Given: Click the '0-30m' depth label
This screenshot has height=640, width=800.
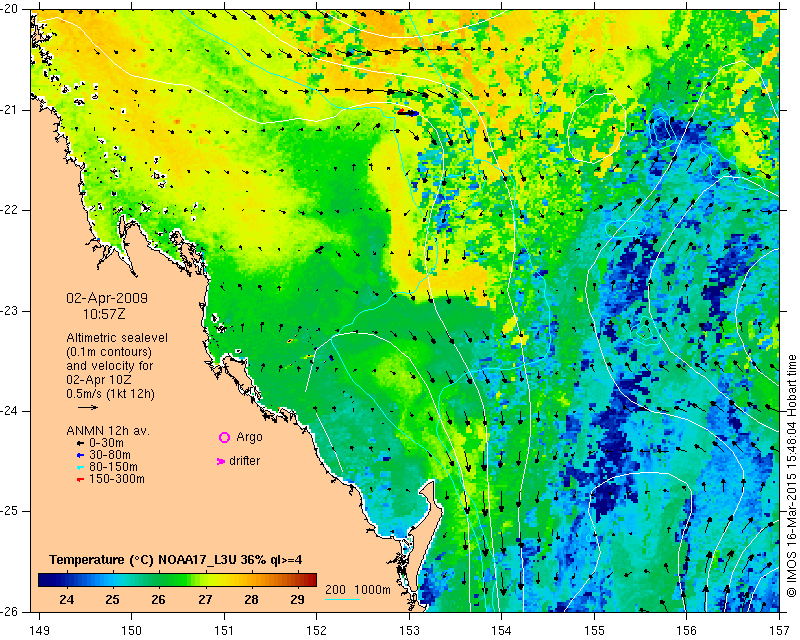Looking at the screenshot, I should pyautogui.click(x=106, y=443).
